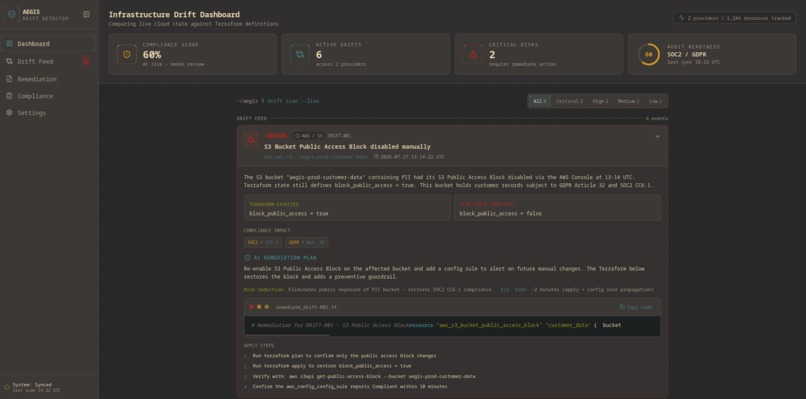Click the SOC2 / CC6.1 compliance tag

point(263,242)
